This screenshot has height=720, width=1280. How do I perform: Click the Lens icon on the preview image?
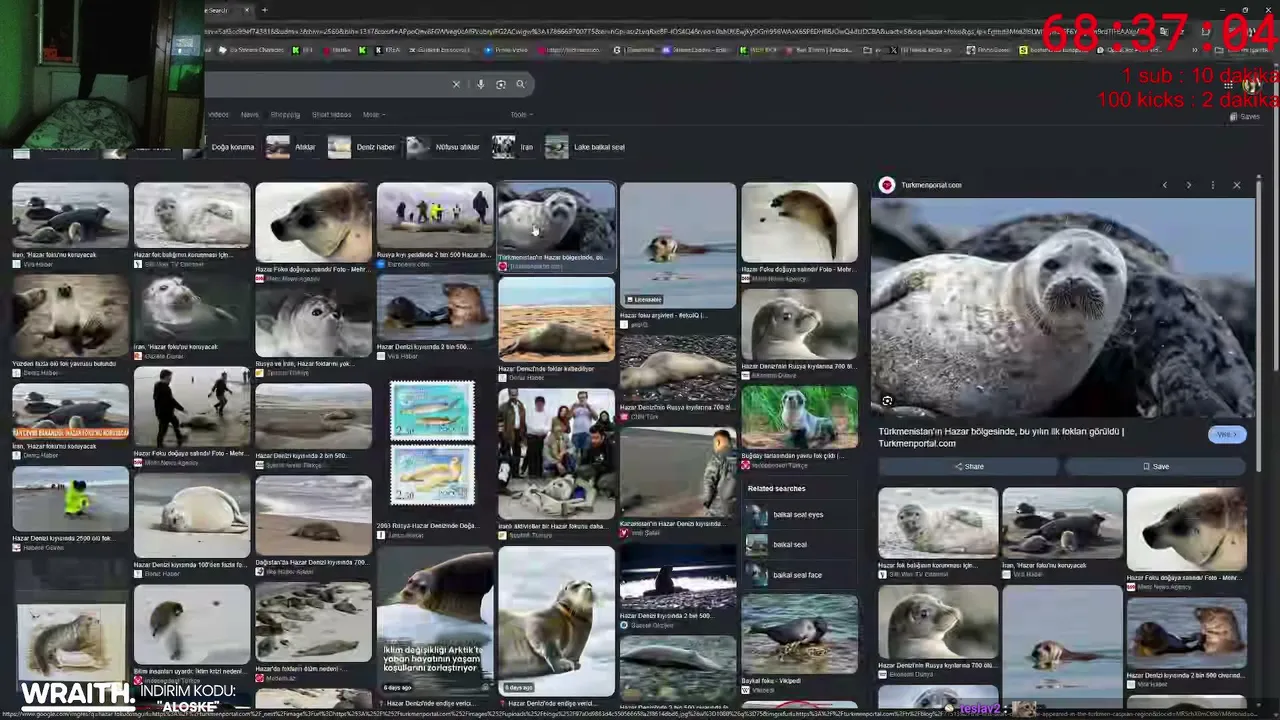pyautogui.click(x=887, y=401)
